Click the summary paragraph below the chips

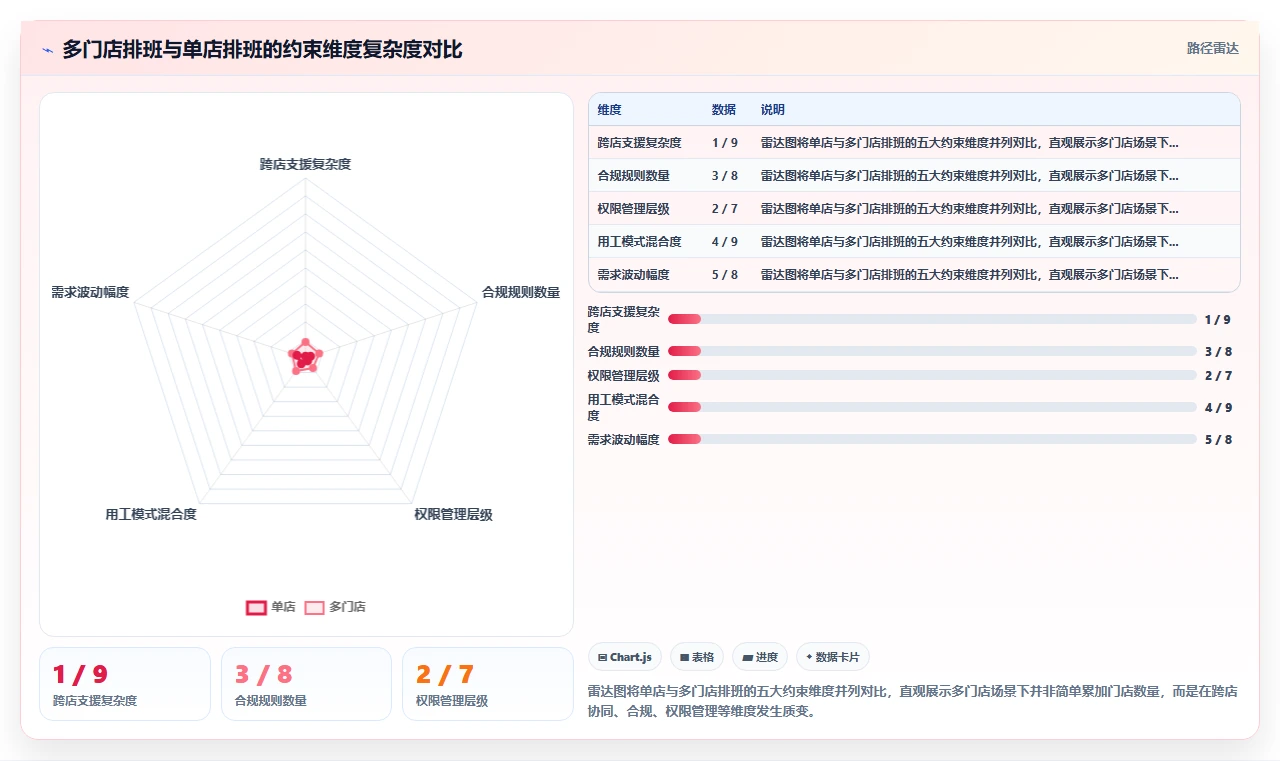(913, 702)
